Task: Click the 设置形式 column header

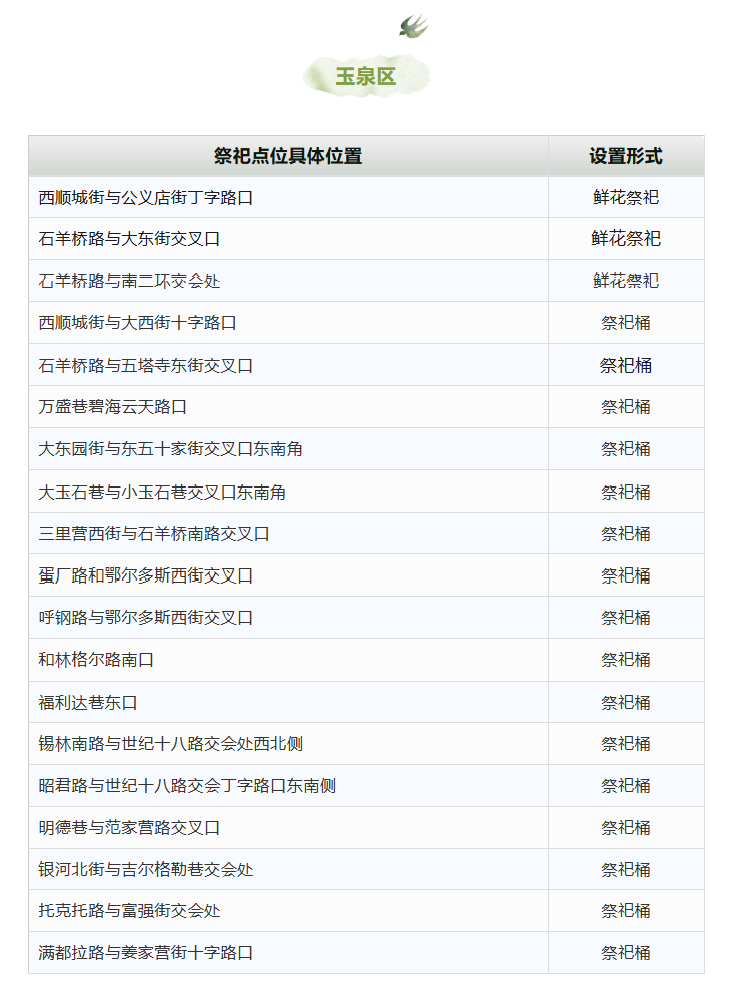Action: click(625, 156)
